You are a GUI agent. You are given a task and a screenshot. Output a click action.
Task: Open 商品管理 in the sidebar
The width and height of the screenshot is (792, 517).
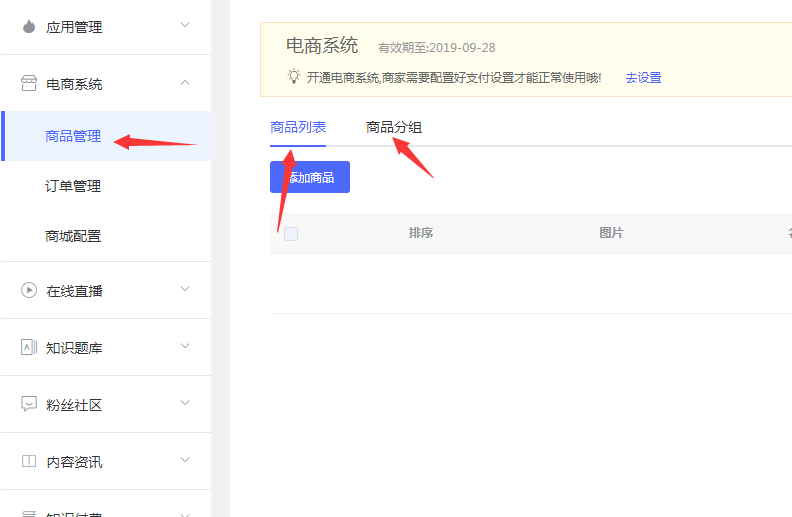pyautogui.click(x=106, y=136)
